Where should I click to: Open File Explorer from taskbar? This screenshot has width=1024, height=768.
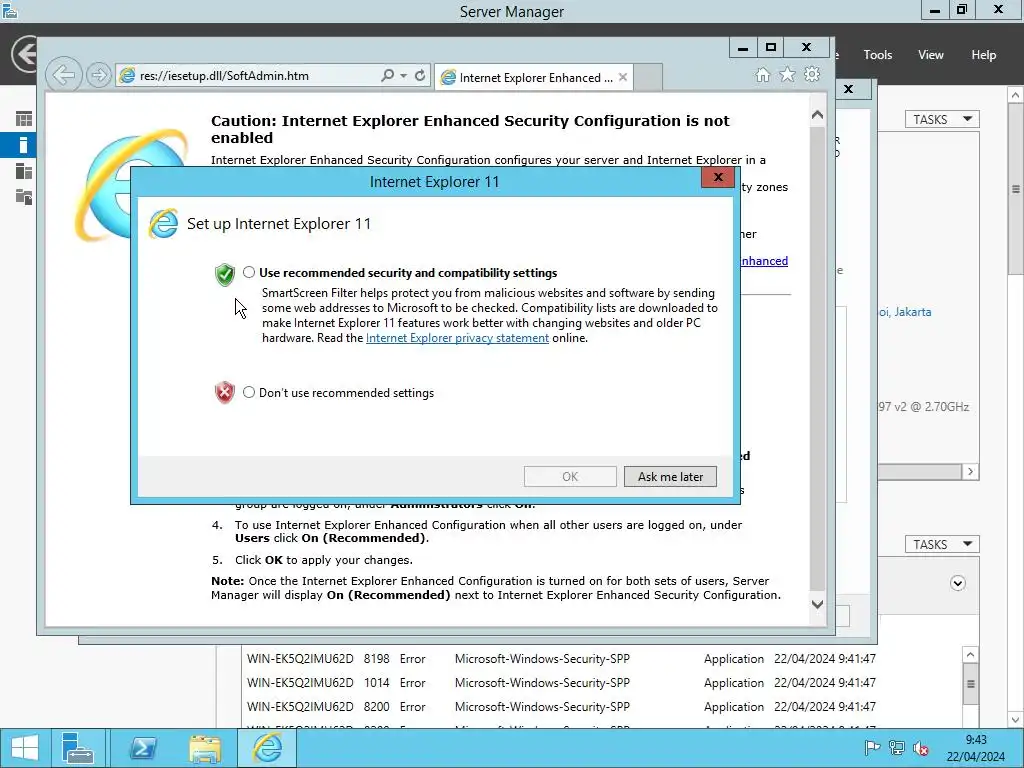205,748
